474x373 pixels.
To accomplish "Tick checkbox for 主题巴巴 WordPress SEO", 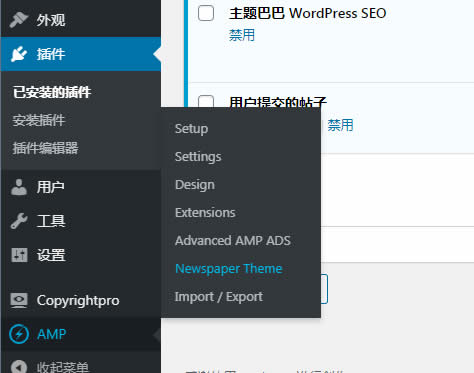I will click(206, 13).
